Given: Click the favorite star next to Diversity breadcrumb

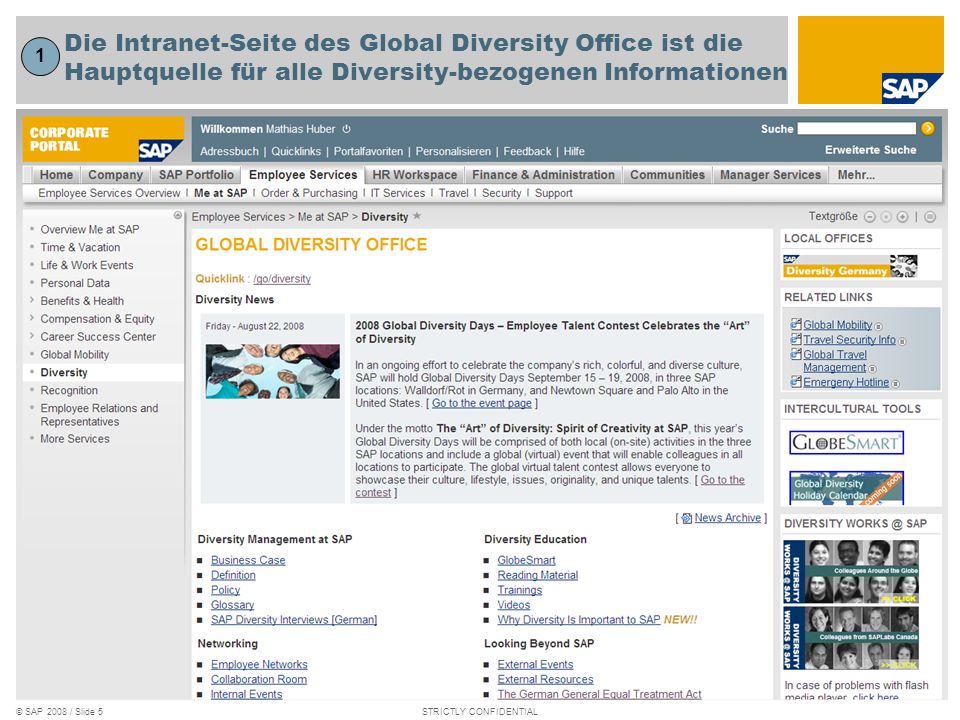Looking at the screenshot, I should point(417,216).
